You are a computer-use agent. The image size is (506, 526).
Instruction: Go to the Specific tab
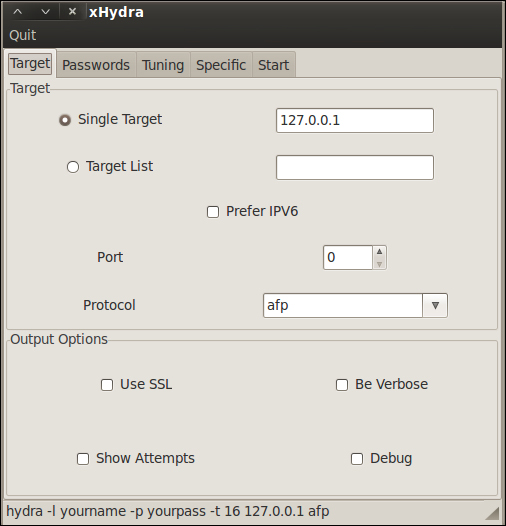tap(221, 65)
